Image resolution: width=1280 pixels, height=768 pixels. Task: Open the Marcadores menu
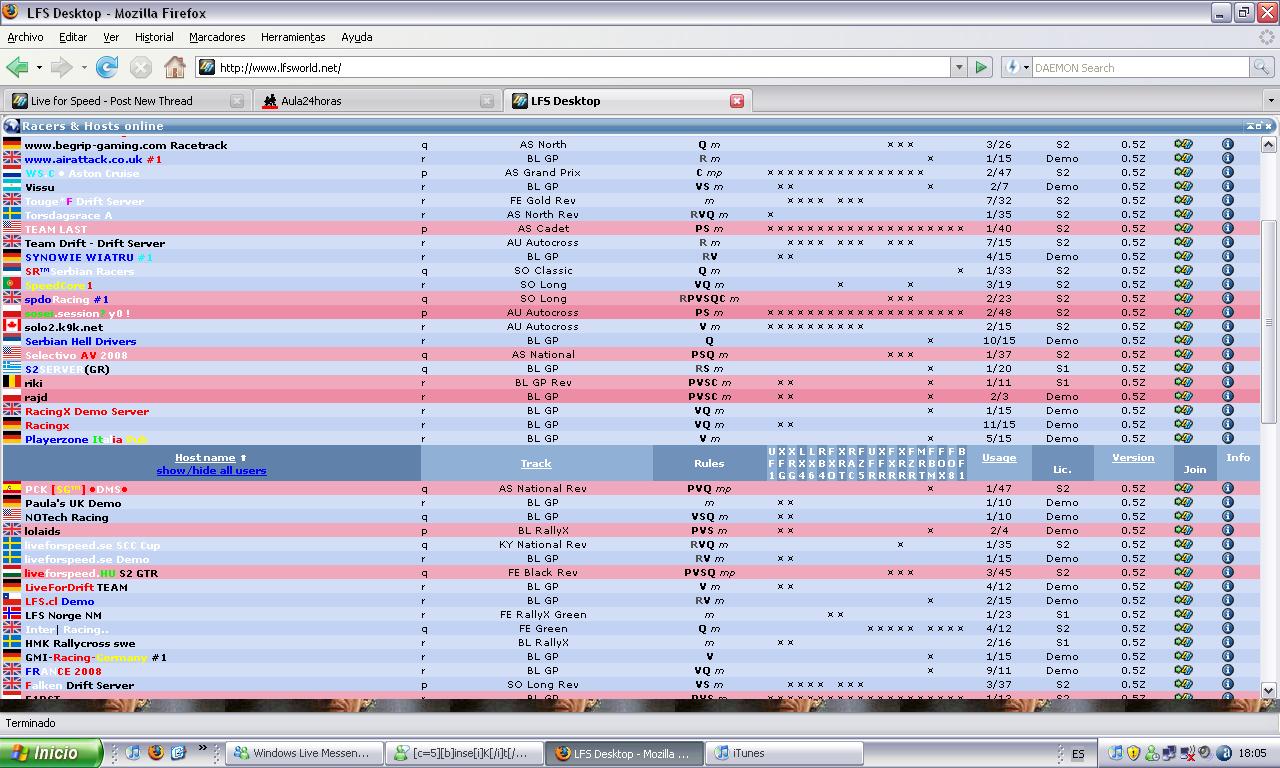pos(217,37)
